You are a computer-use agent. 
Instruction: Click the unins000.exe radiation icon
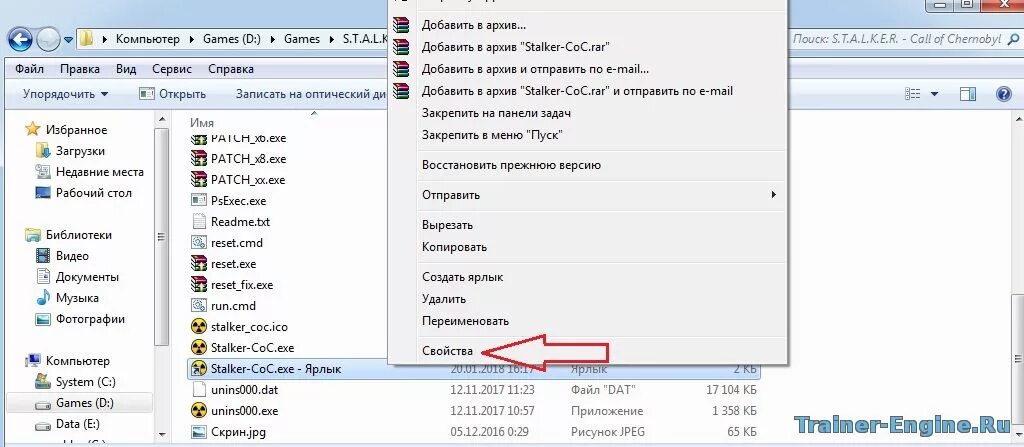coord(199,411)
